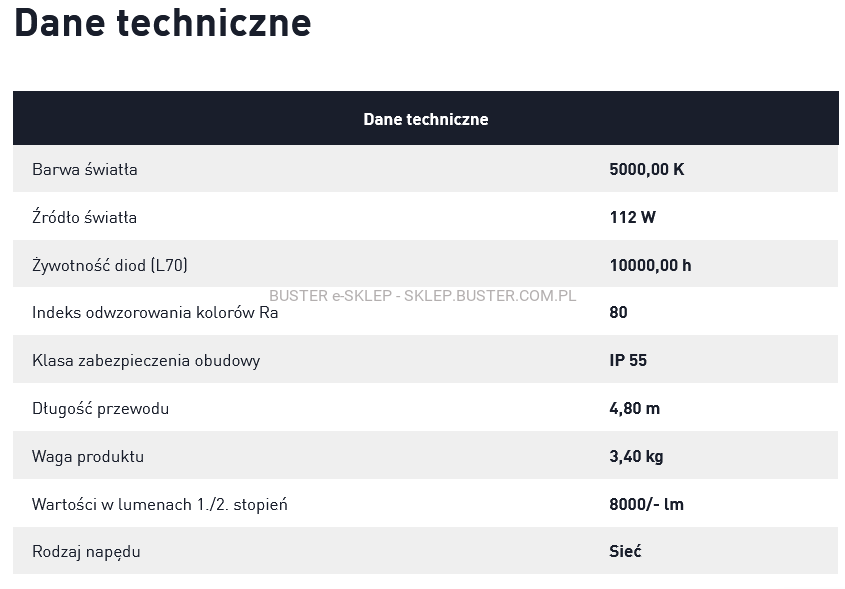Select the "Żywotność diod (L70)" label

tap(110, 265)
